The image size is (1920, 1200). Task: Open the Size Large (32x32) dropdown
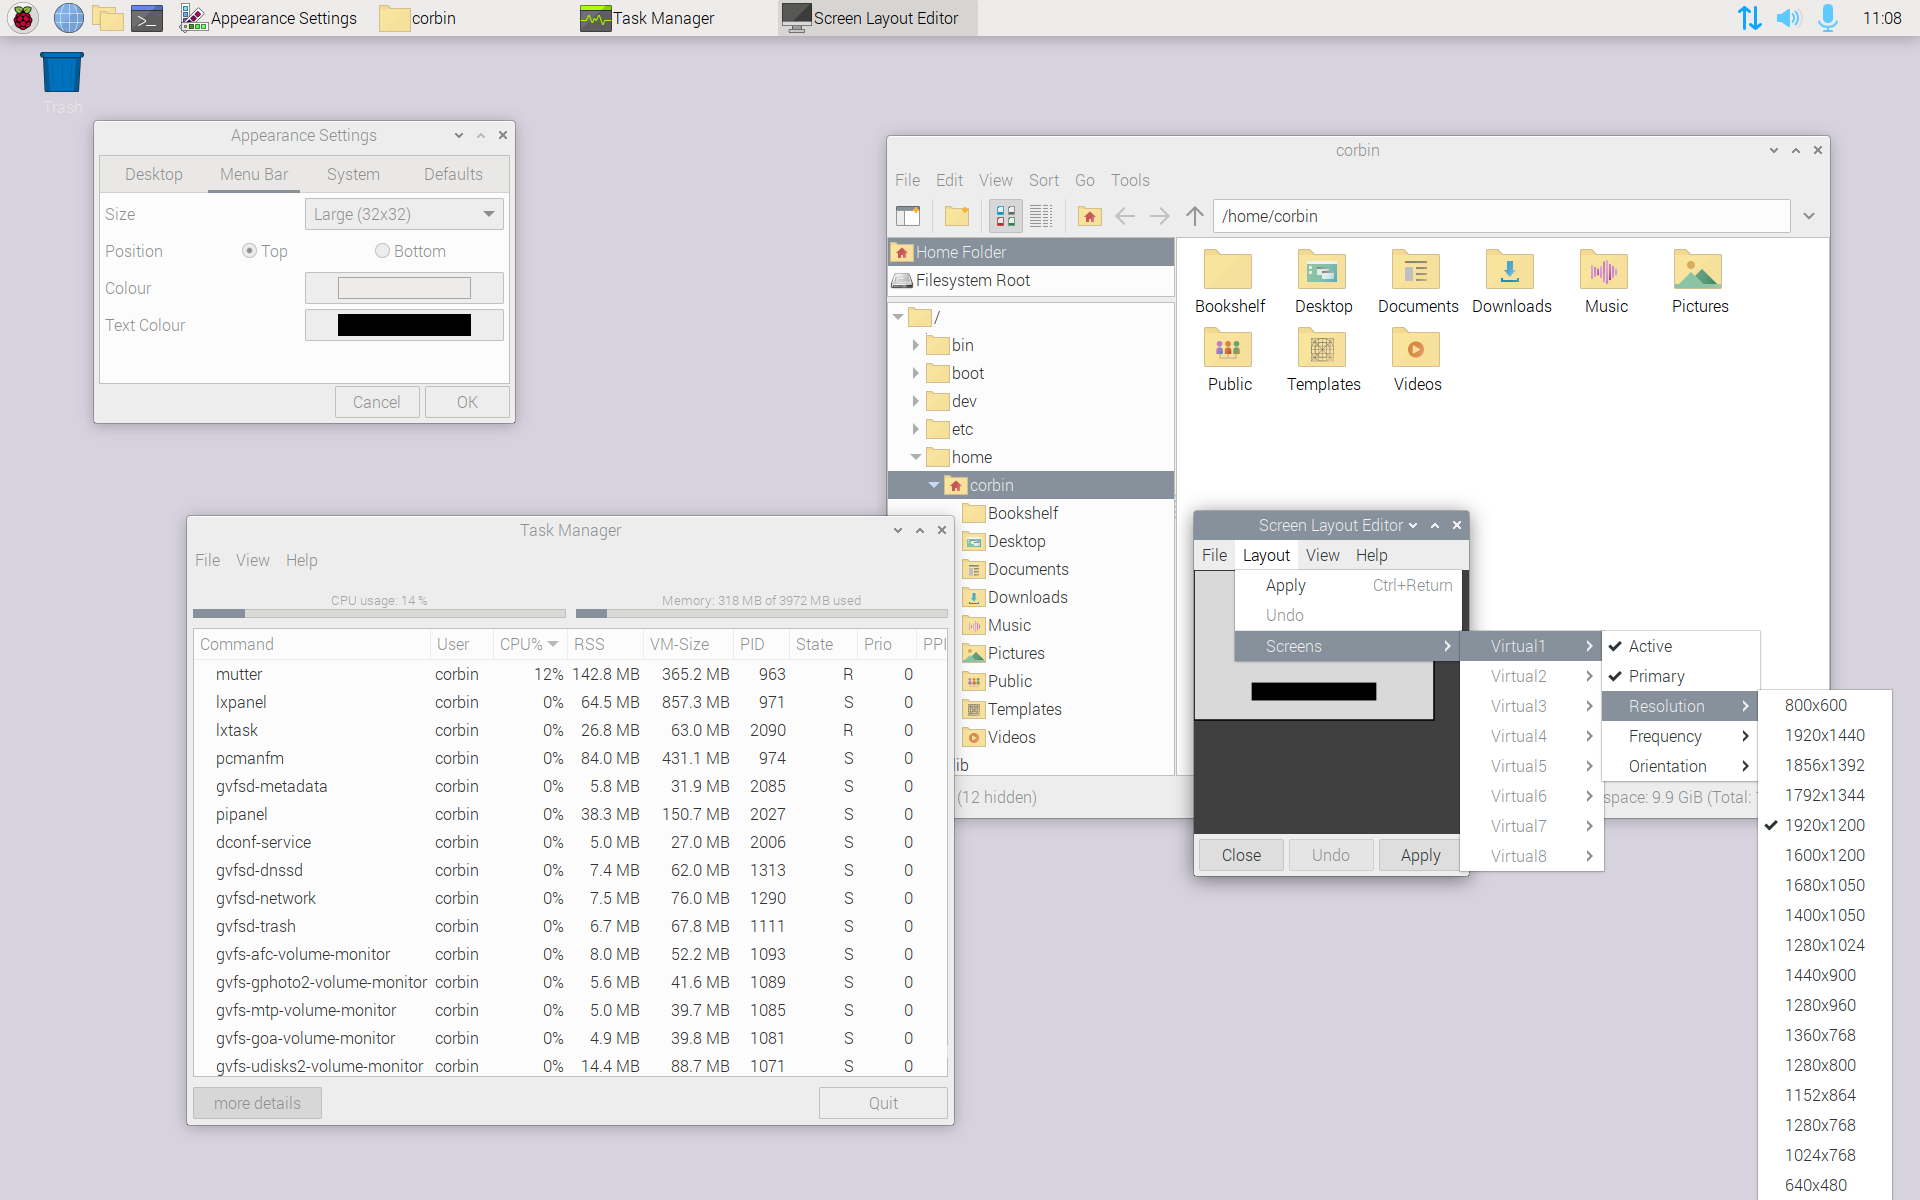coord(404,214)
